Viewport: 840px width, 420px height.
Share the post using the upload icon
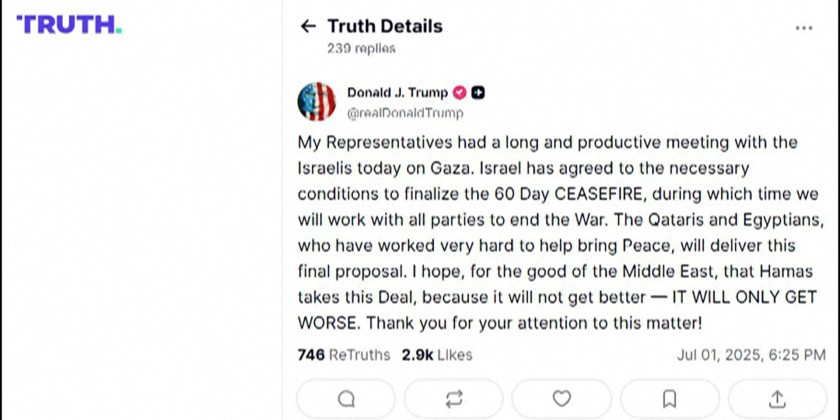click(x=777, y=399)
